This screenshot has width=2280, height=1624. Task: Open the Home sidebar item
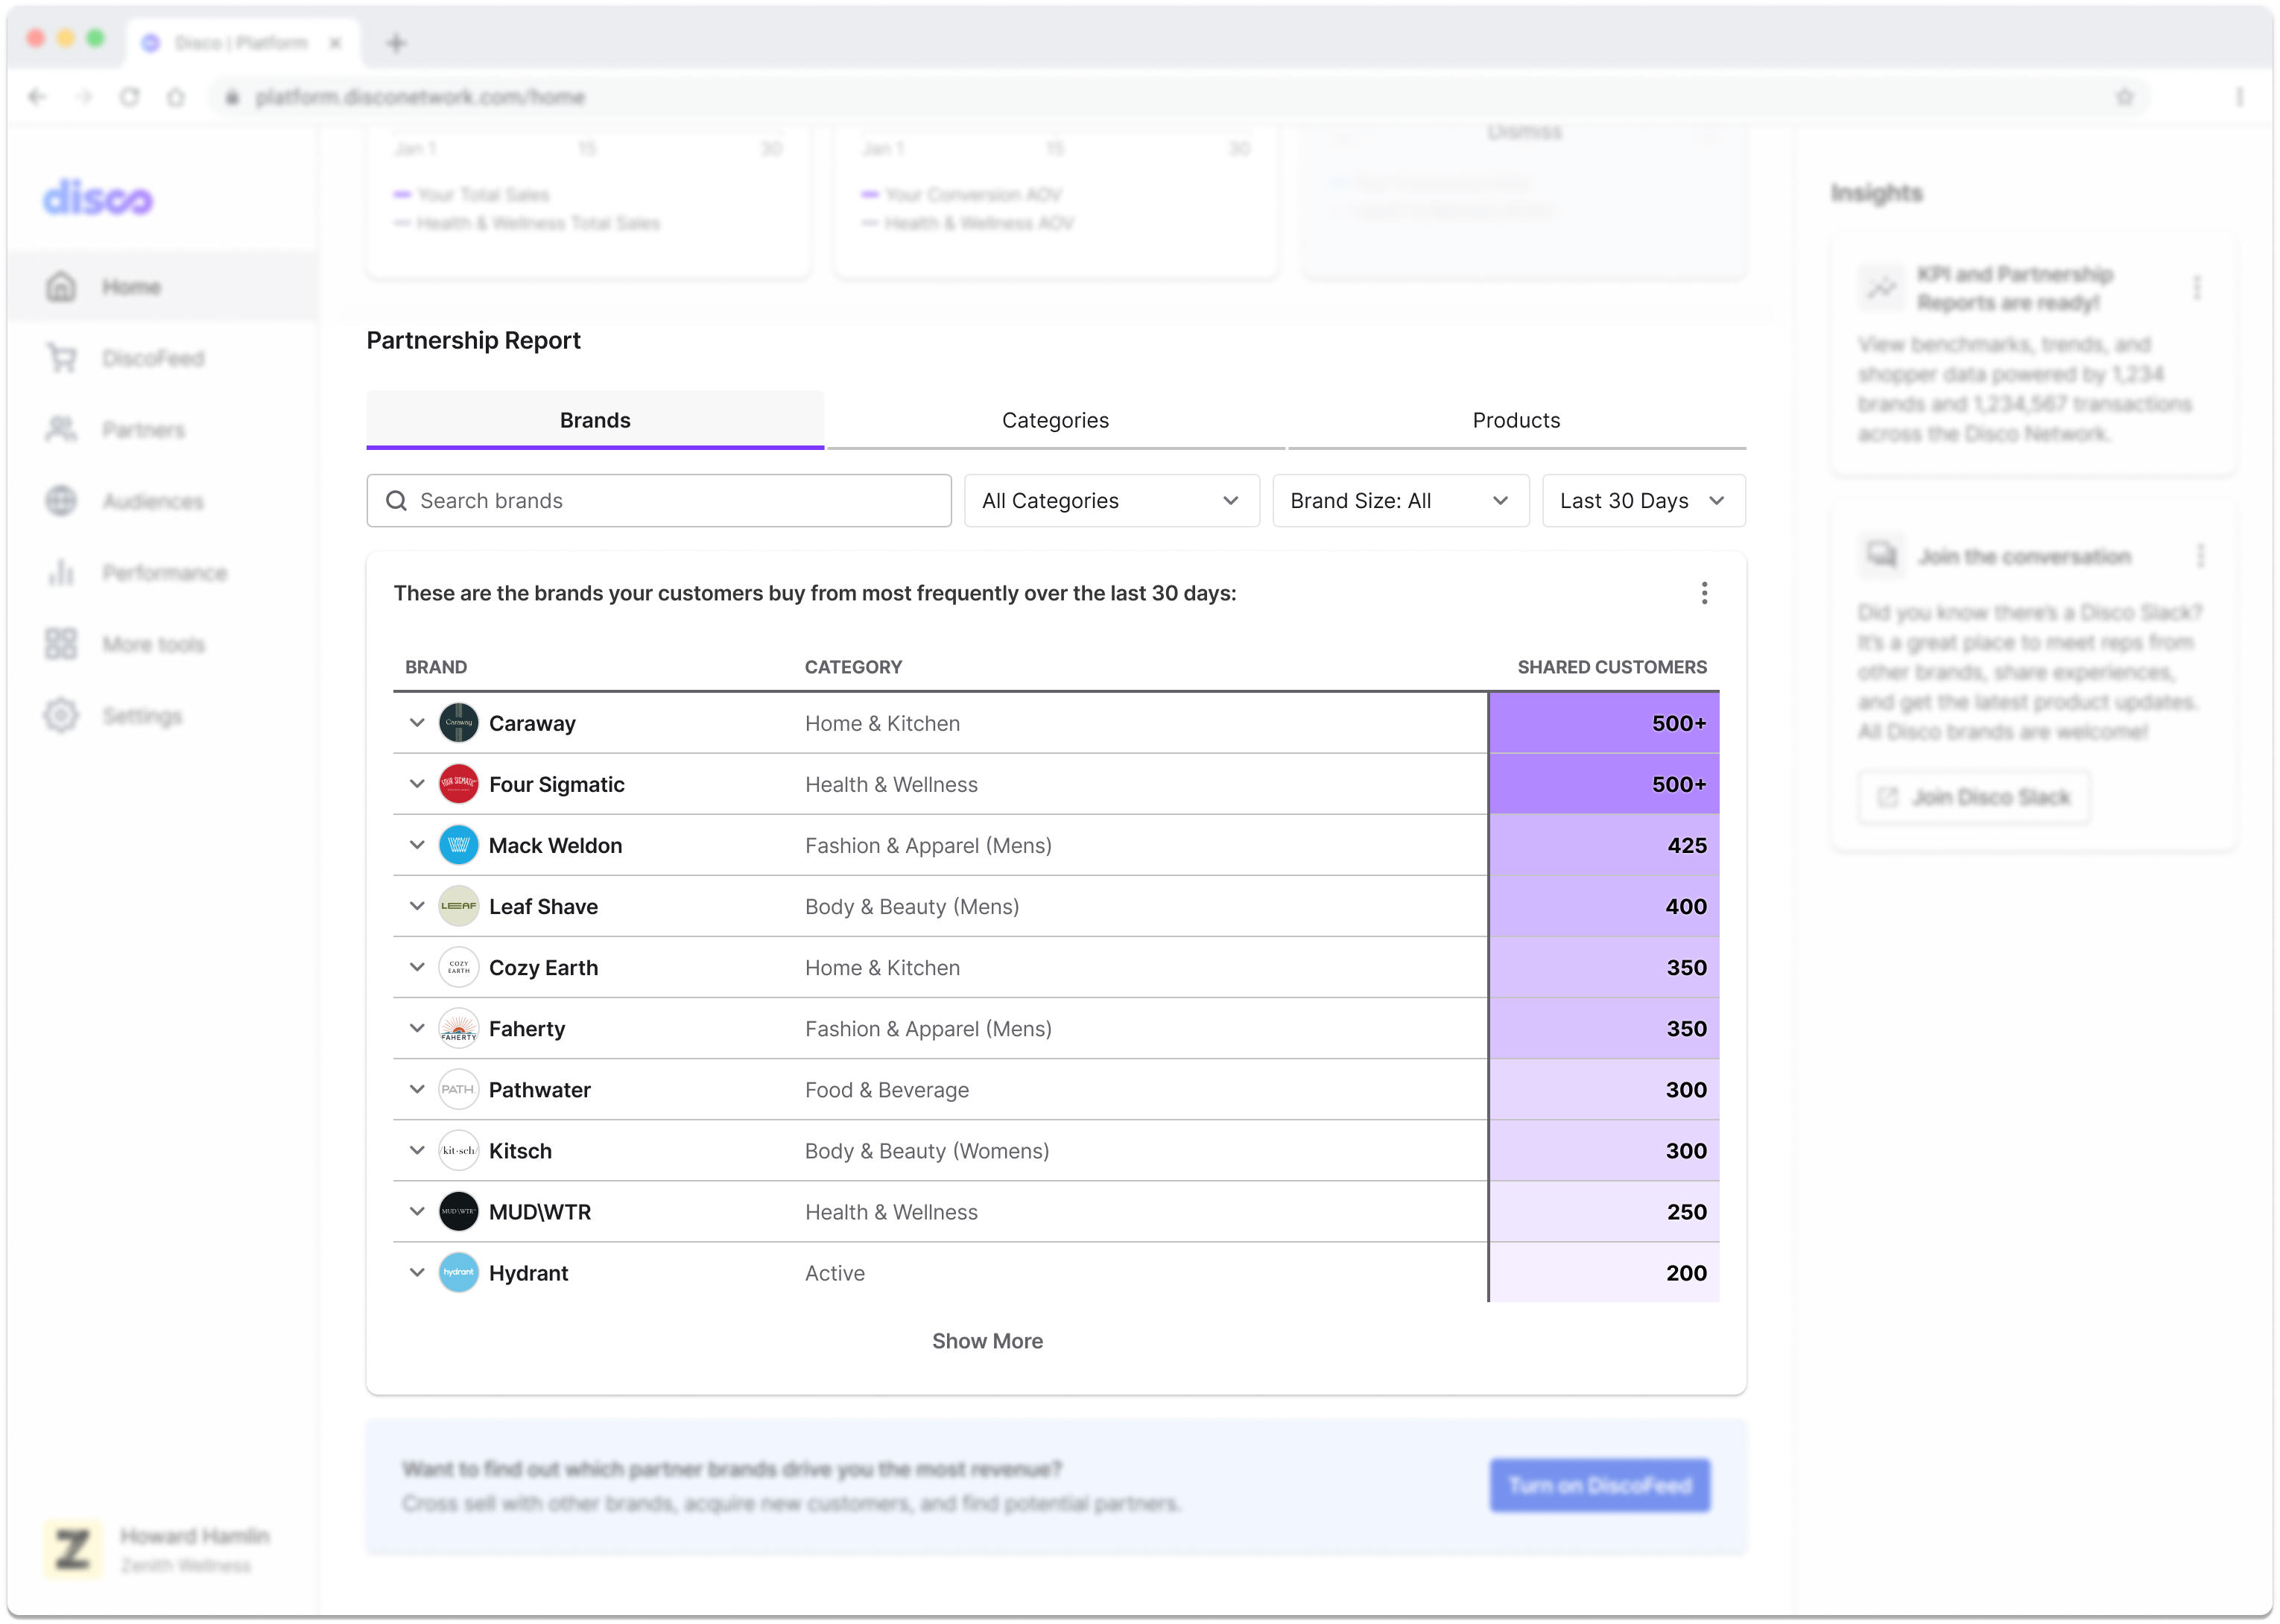coord(162,287)
